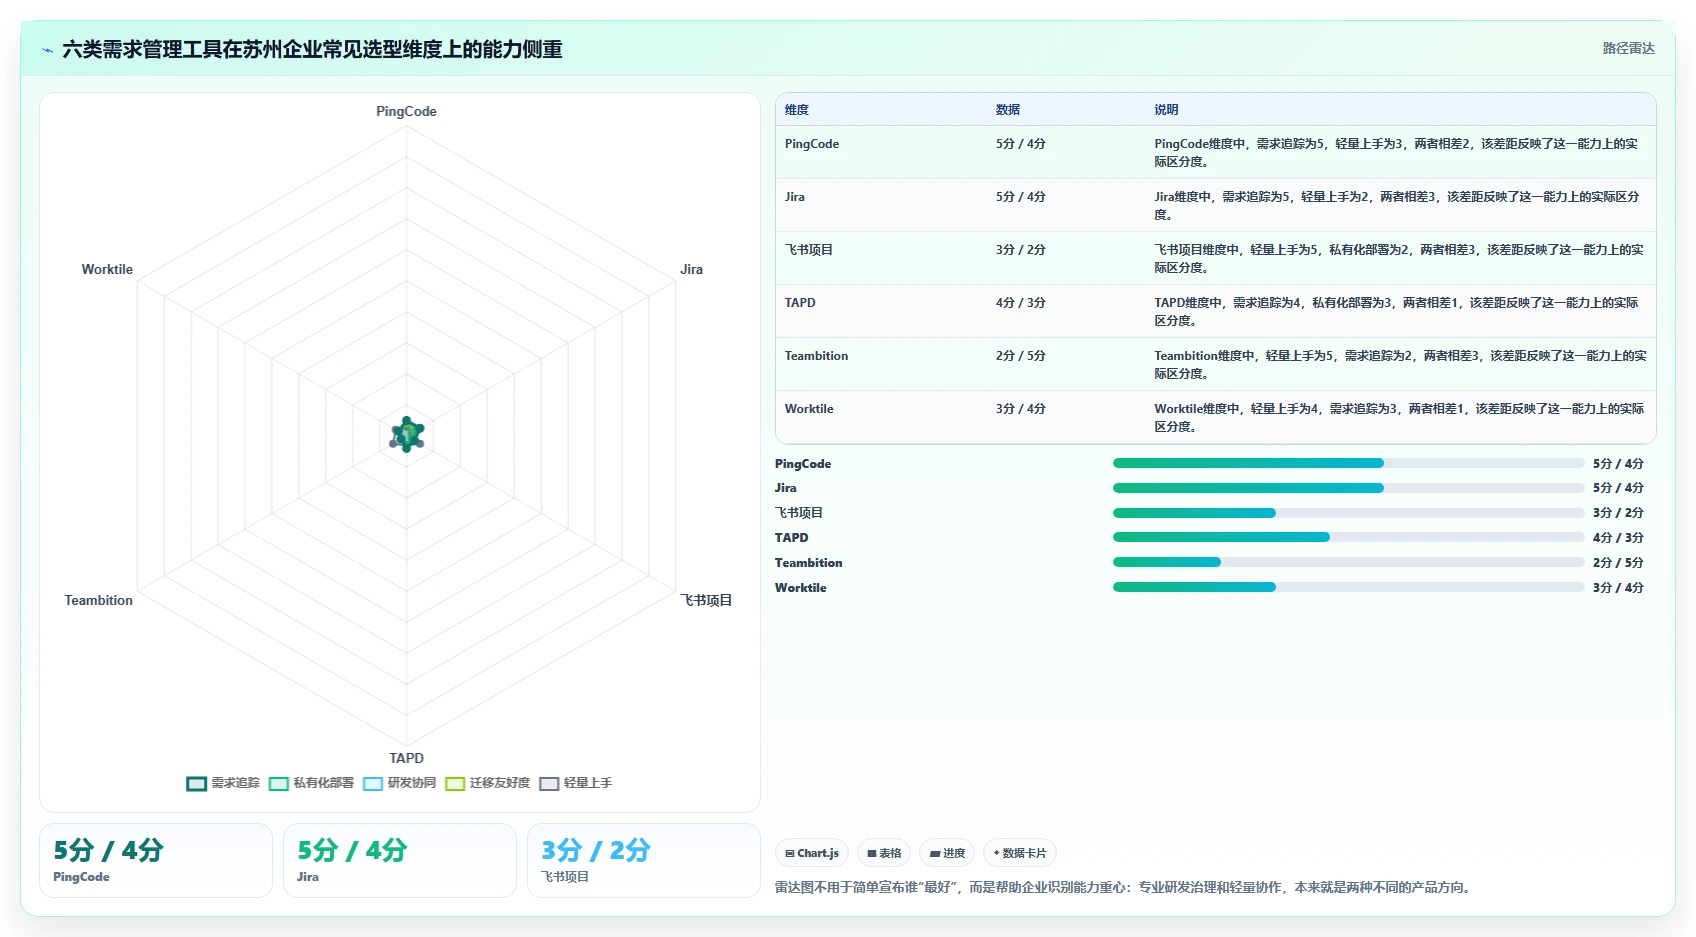
Task: Select the 进度 tag chip
Action: [947, 853]
